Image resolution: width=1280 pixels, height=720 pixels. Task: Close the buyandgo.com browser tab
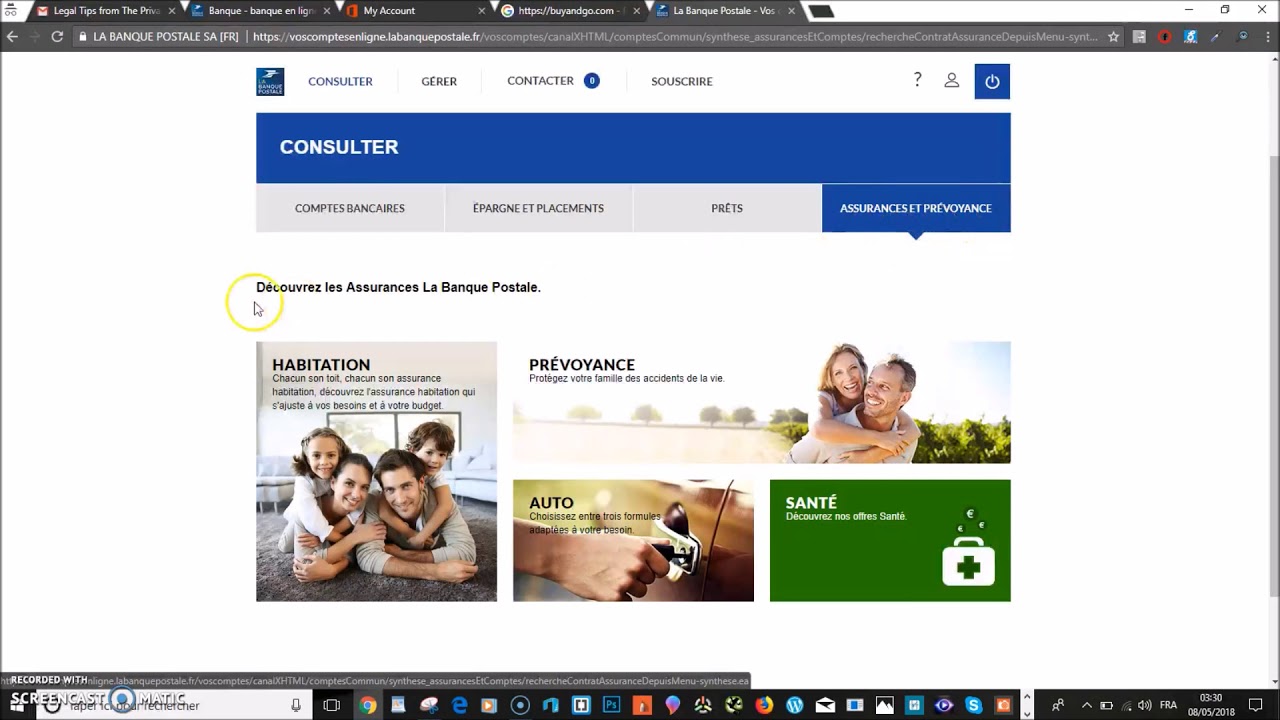[x=637, y=11]
